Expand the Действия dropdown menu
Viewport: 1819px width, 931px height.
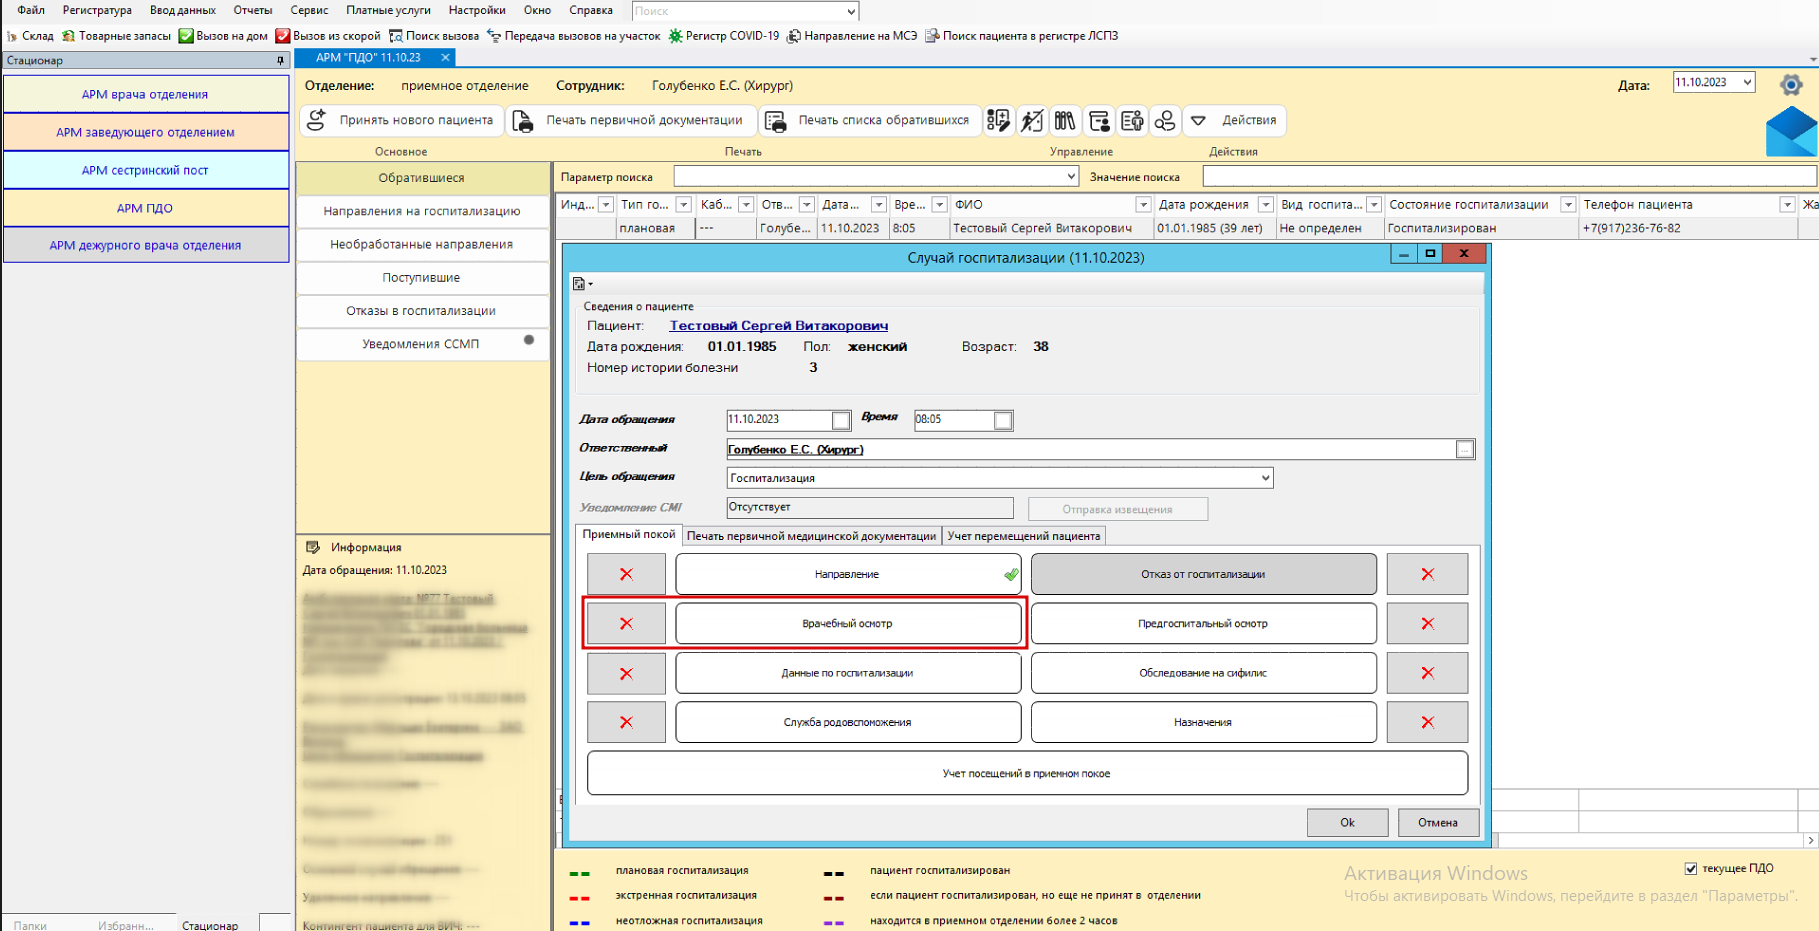point(1234,120)
